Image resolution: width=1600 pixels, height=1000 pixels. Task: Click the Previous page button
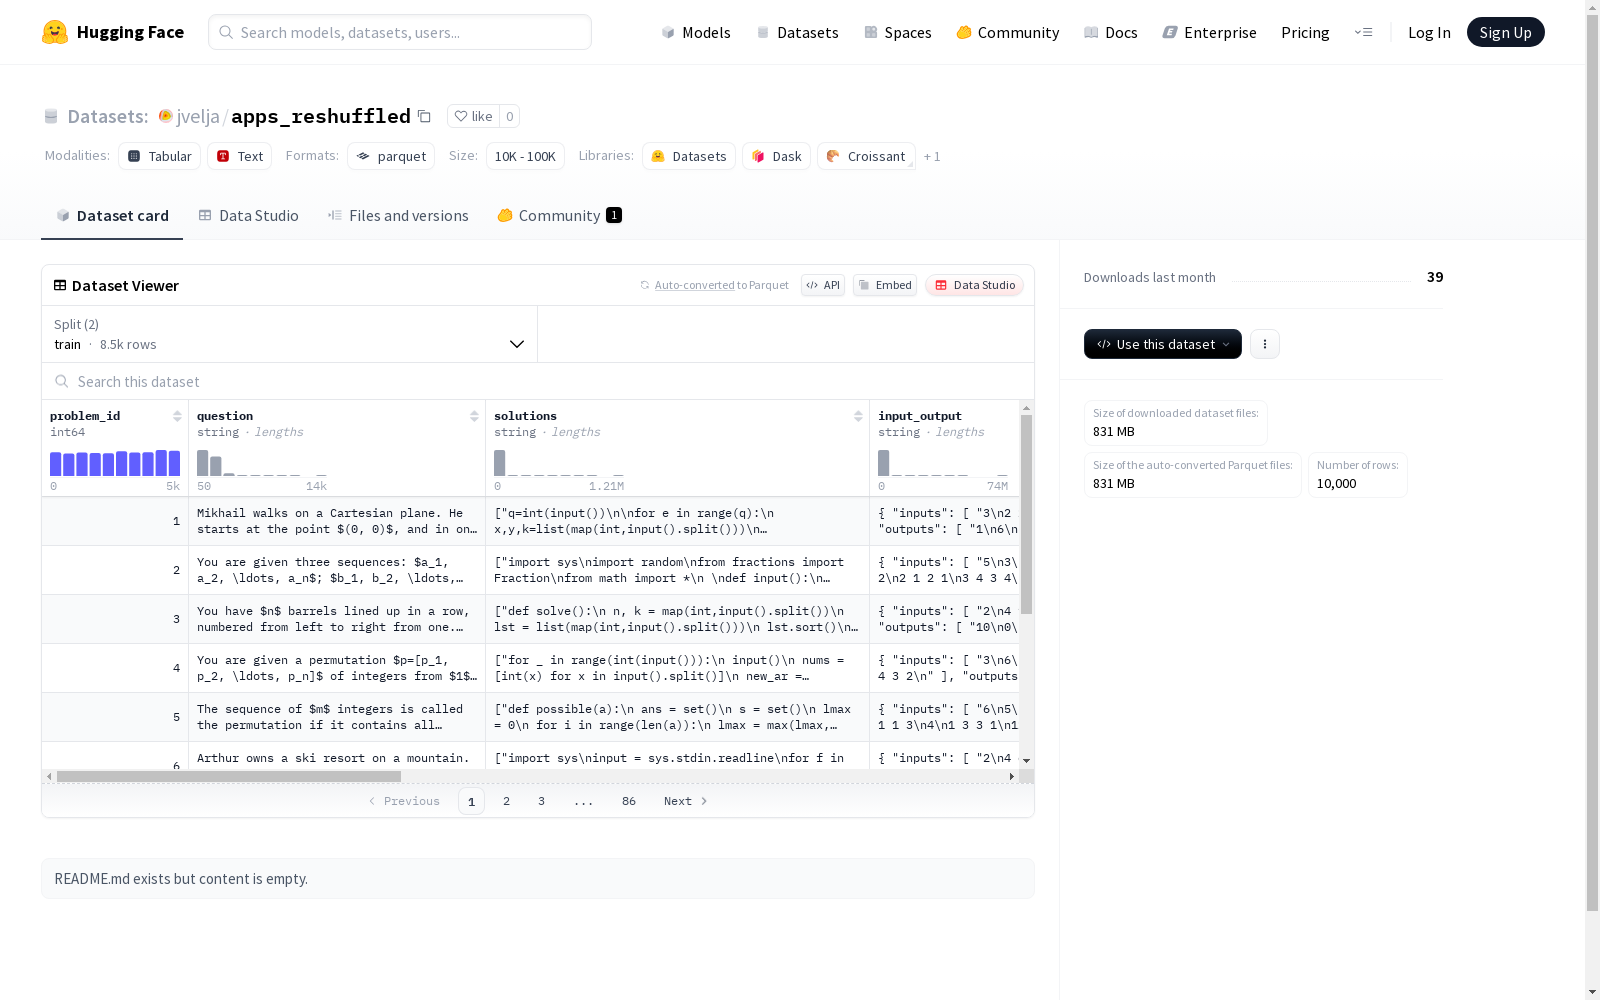(405, 801)
